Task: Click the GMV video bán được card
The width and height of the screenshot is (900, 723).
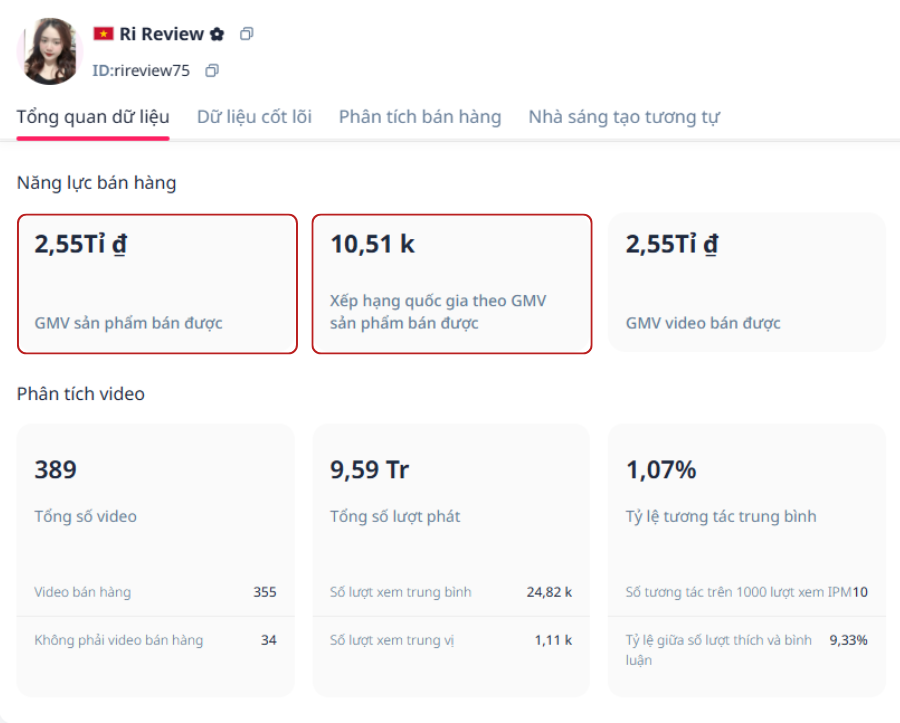Action: click(x=746, y=283)
